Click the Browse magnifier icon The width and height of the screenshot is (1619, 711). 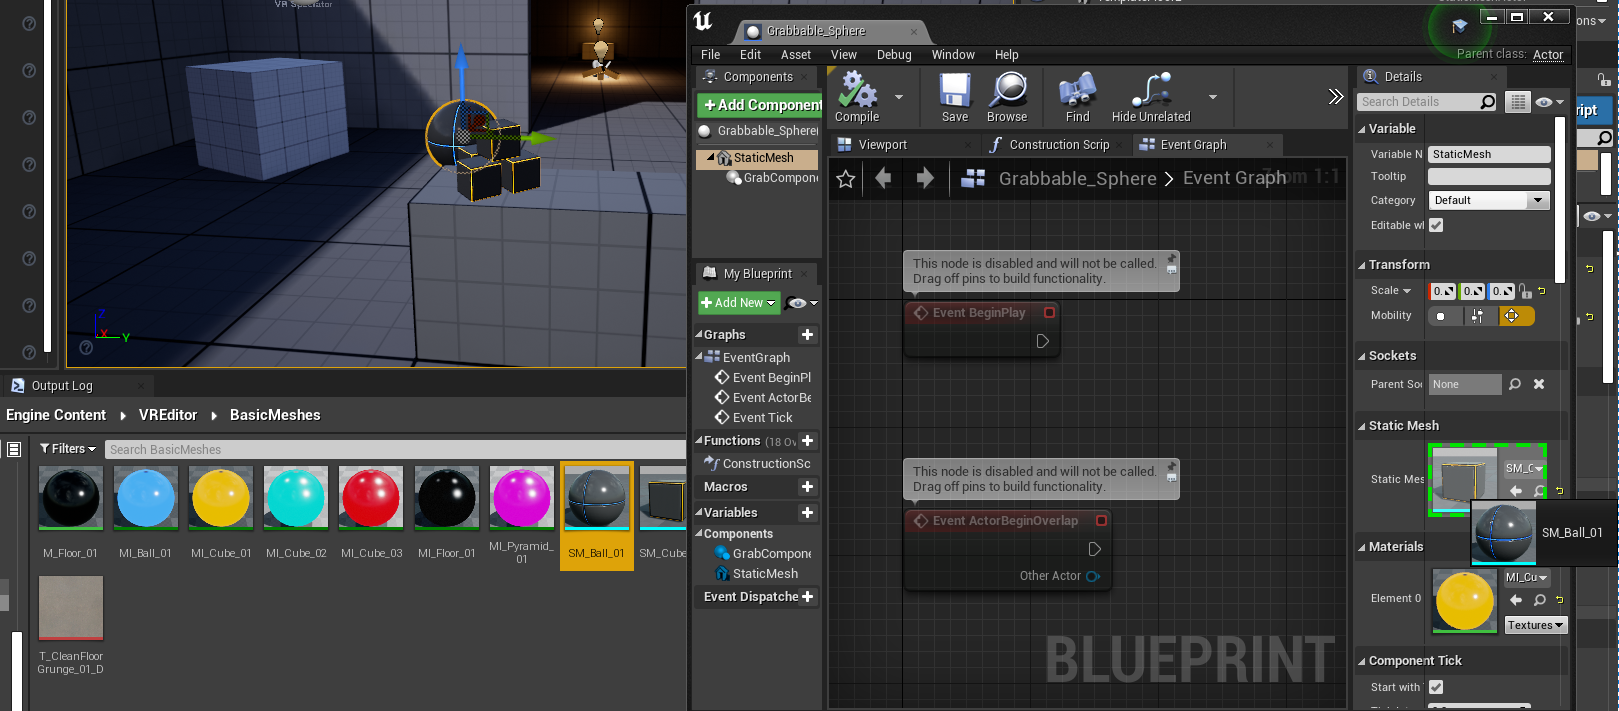[x=1007, y=92]
